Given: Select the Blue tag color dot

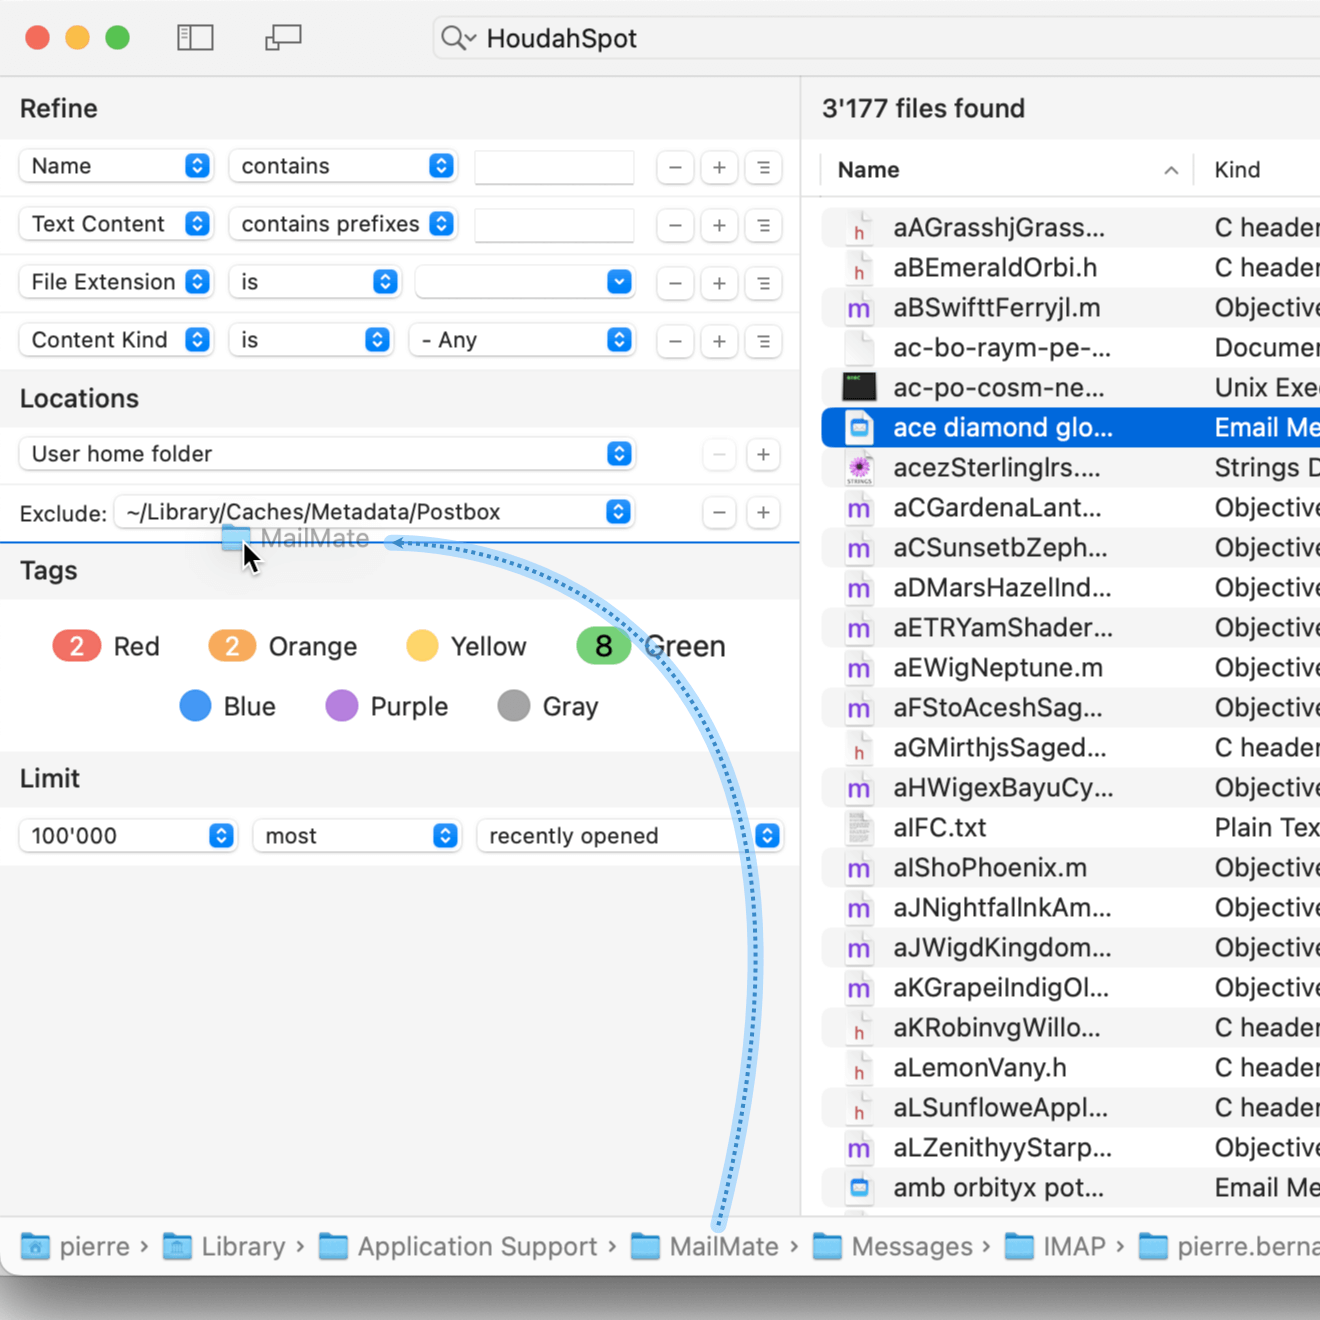Looking at the screenshot, I should (196, 707).
